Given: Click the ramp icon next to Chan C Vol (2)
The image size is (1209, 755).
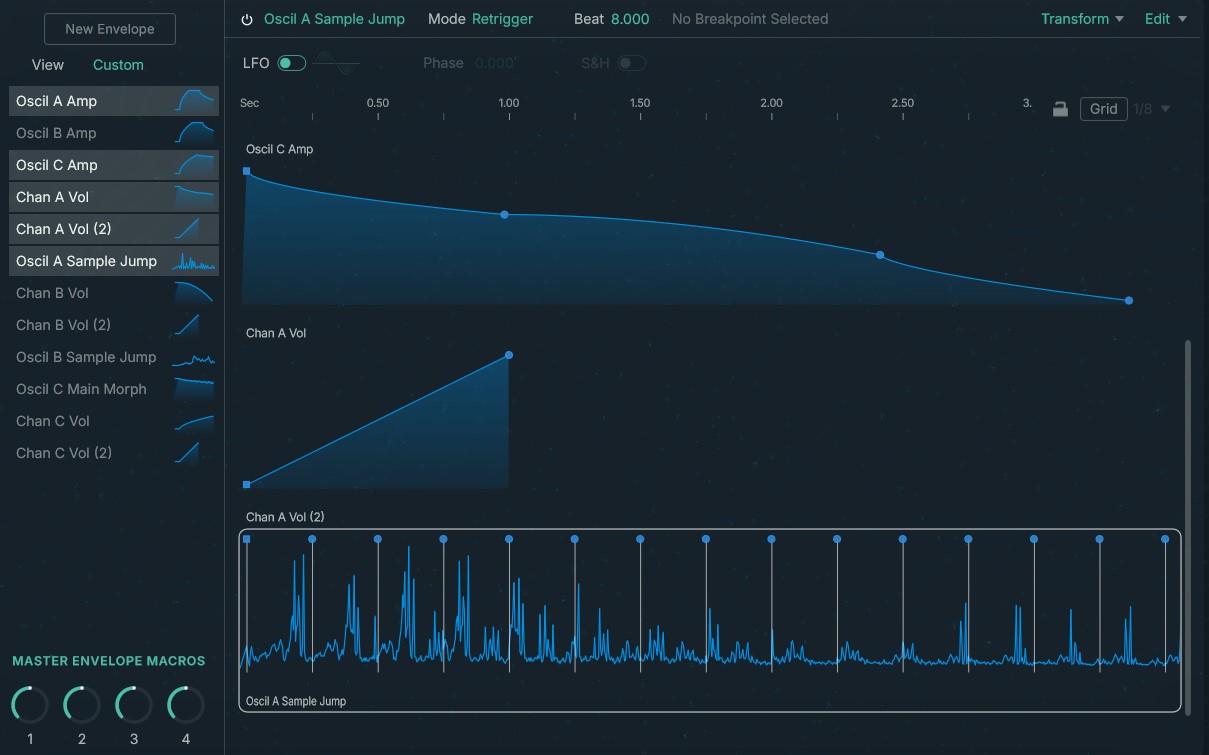Looking at the screenshot, I should click(196, 452).
